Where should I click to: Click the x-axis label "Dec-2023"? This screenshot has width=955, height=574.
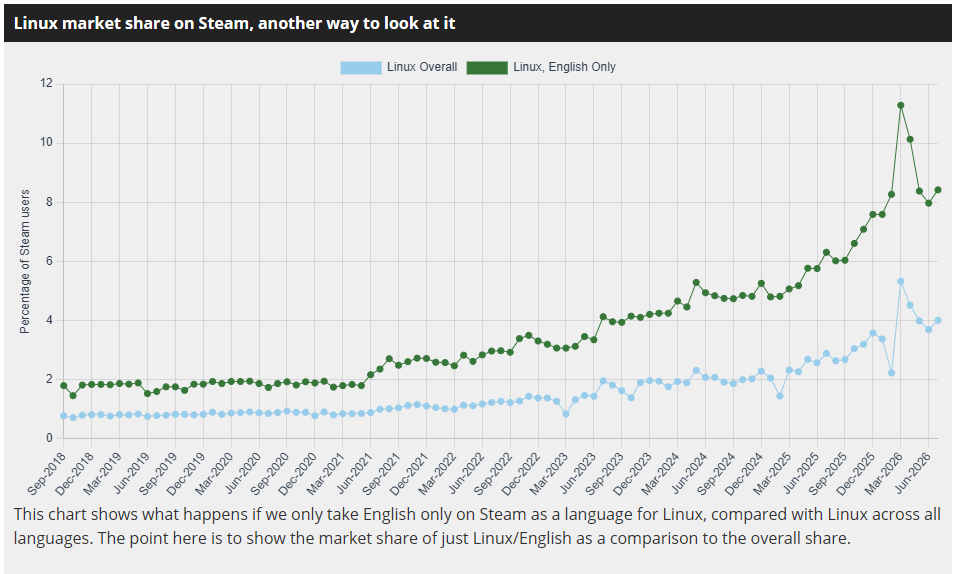tap(633, 473)
